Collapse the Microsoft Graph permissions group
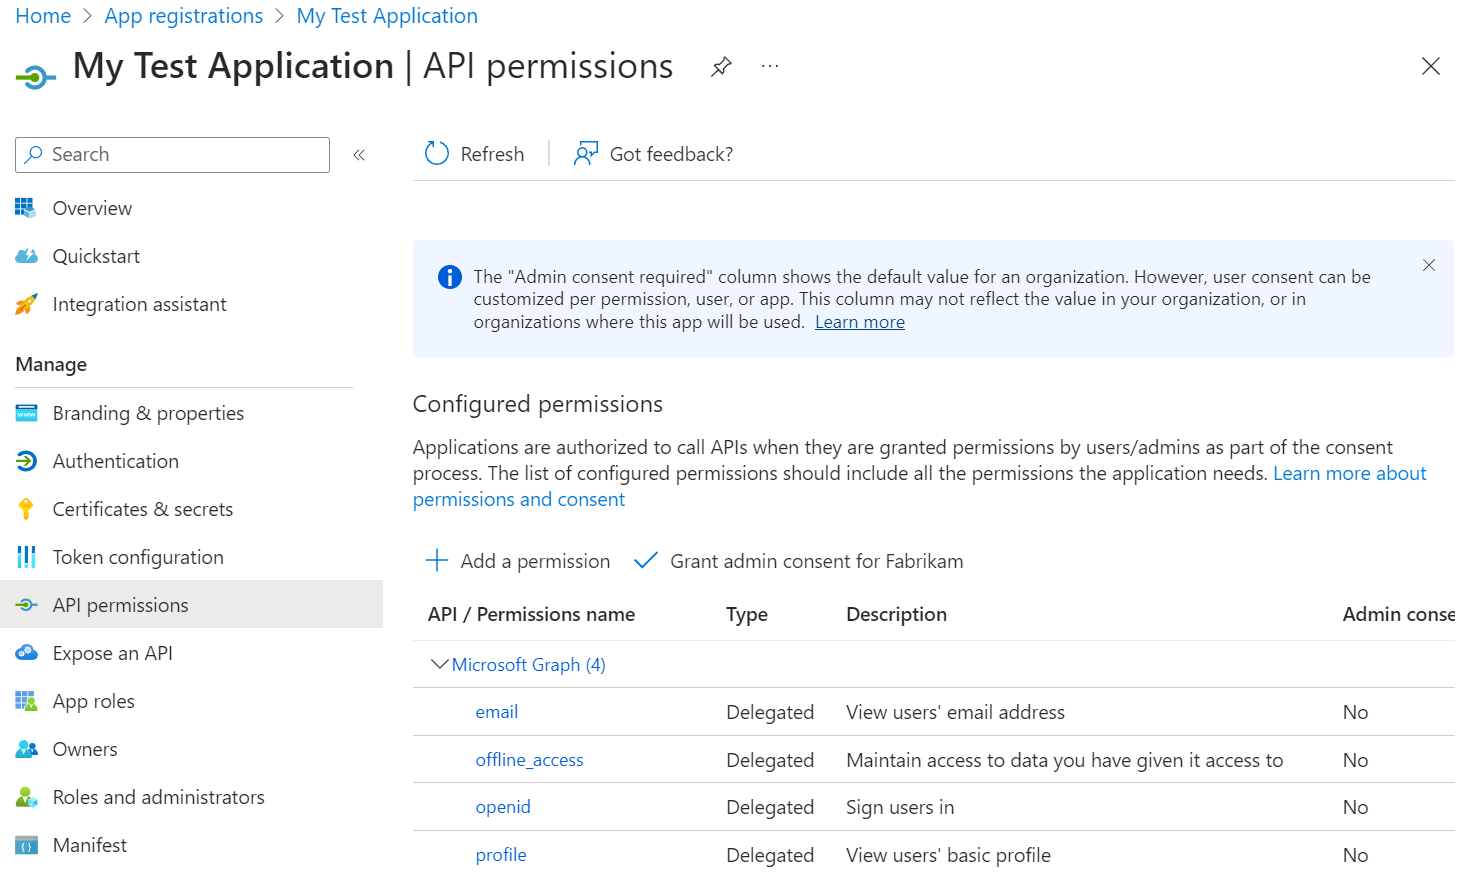Image resolution: width=1471 pixels, height=877 pixels. pyautogui.click(x=439, y=664)
